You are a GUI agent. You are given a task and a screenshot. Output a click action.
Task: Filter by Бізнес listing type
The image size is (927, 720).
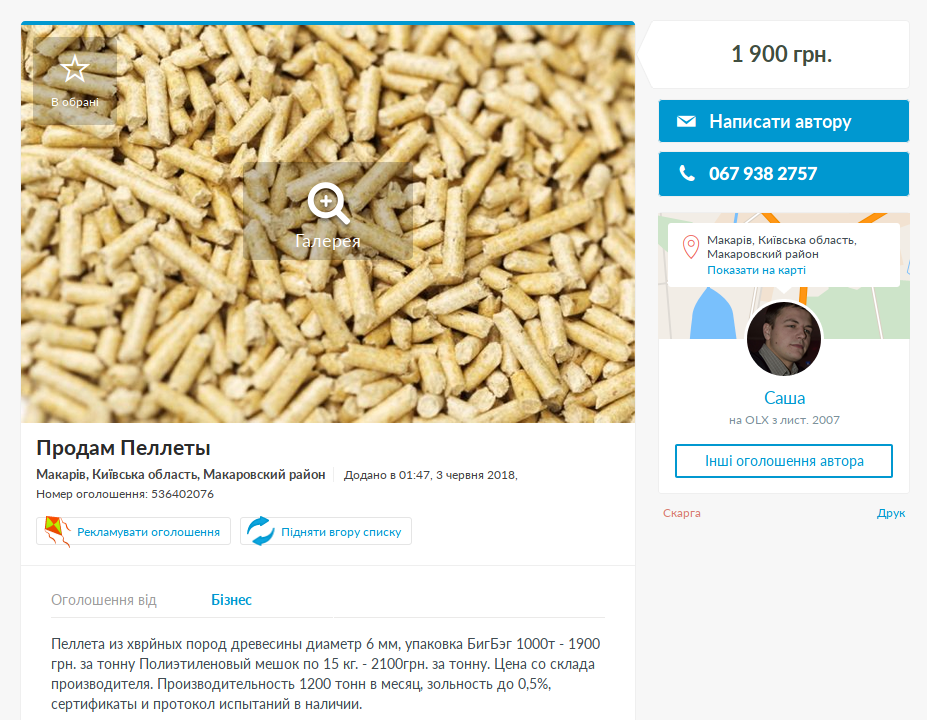(231, 600)
